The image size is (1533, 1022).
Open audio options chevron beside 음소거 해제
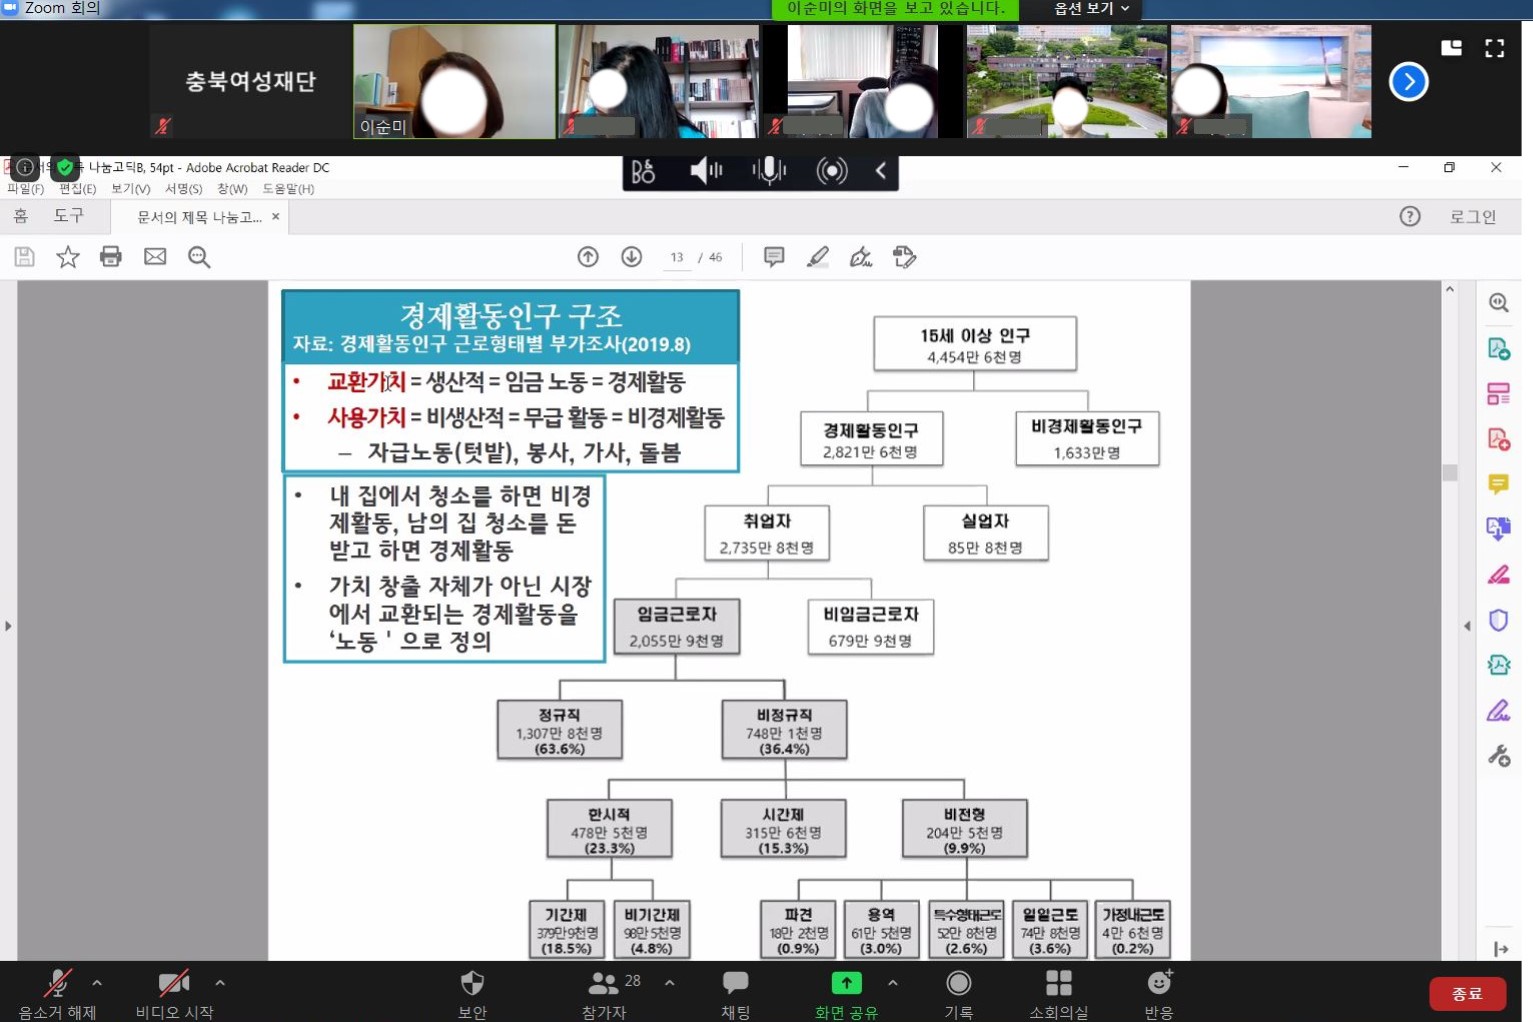(97, 983)
